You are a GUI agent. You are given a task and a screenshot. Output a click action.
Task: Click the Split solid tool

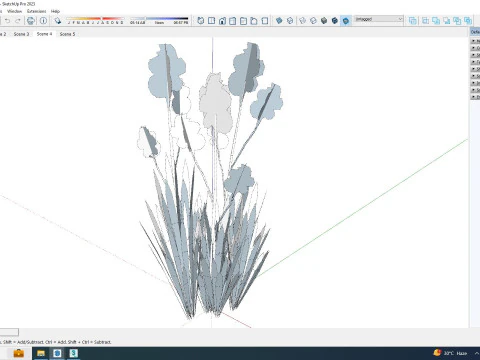(x=468, y=21)
